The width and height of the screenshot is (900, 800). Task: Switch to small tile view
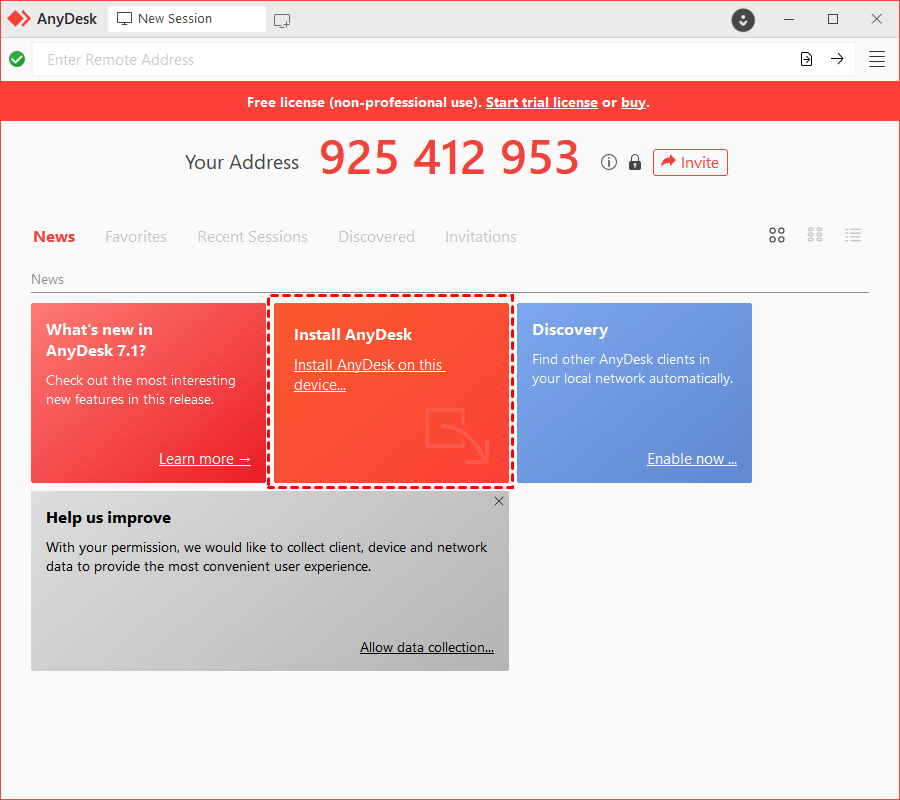(815, 235)
